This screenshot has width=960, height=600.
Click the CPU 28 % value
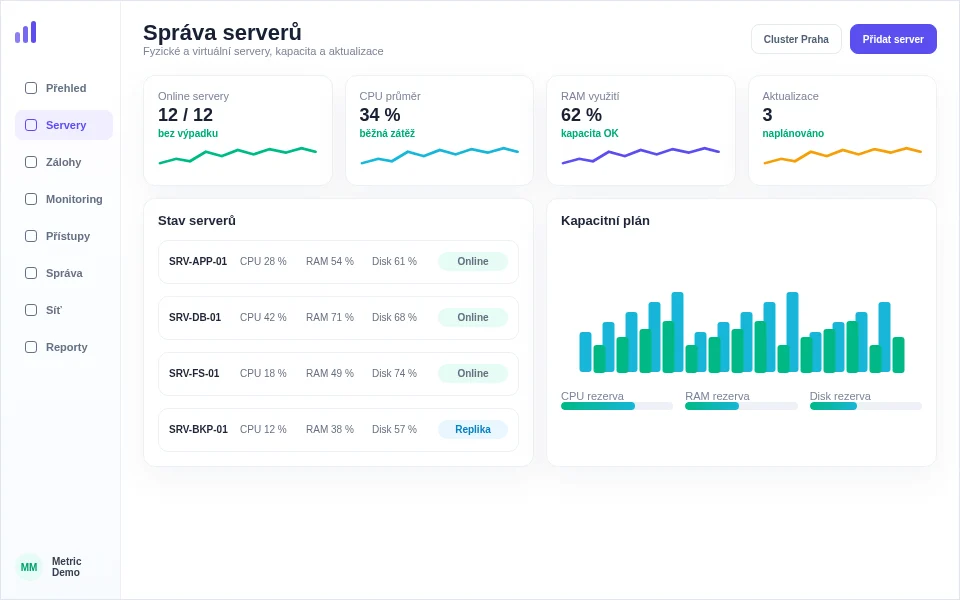click(263, 261)
